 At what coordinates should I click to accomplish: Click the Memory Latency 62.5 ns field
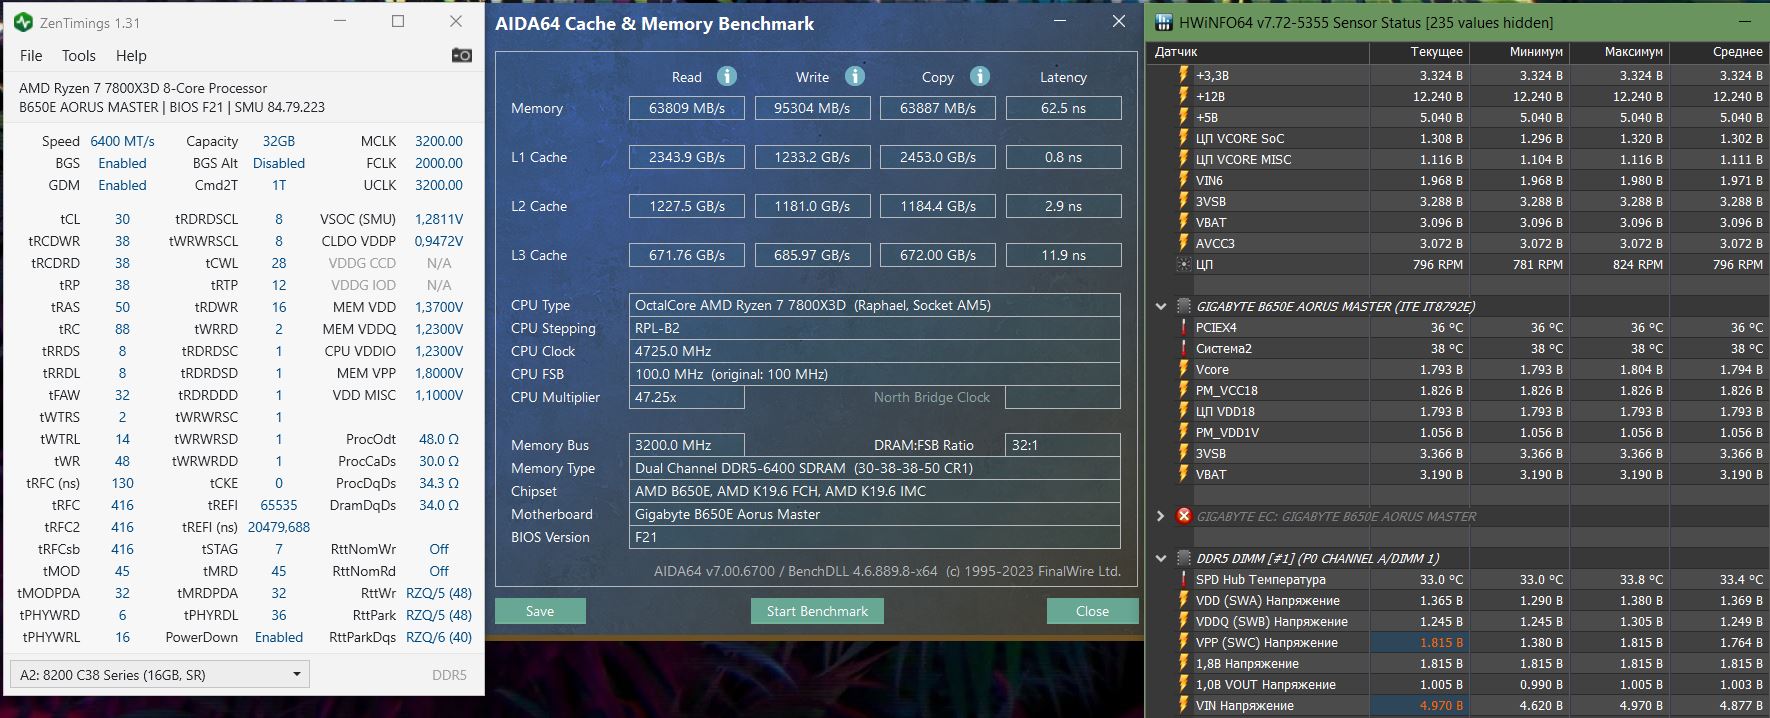(x=1063, y=108)
